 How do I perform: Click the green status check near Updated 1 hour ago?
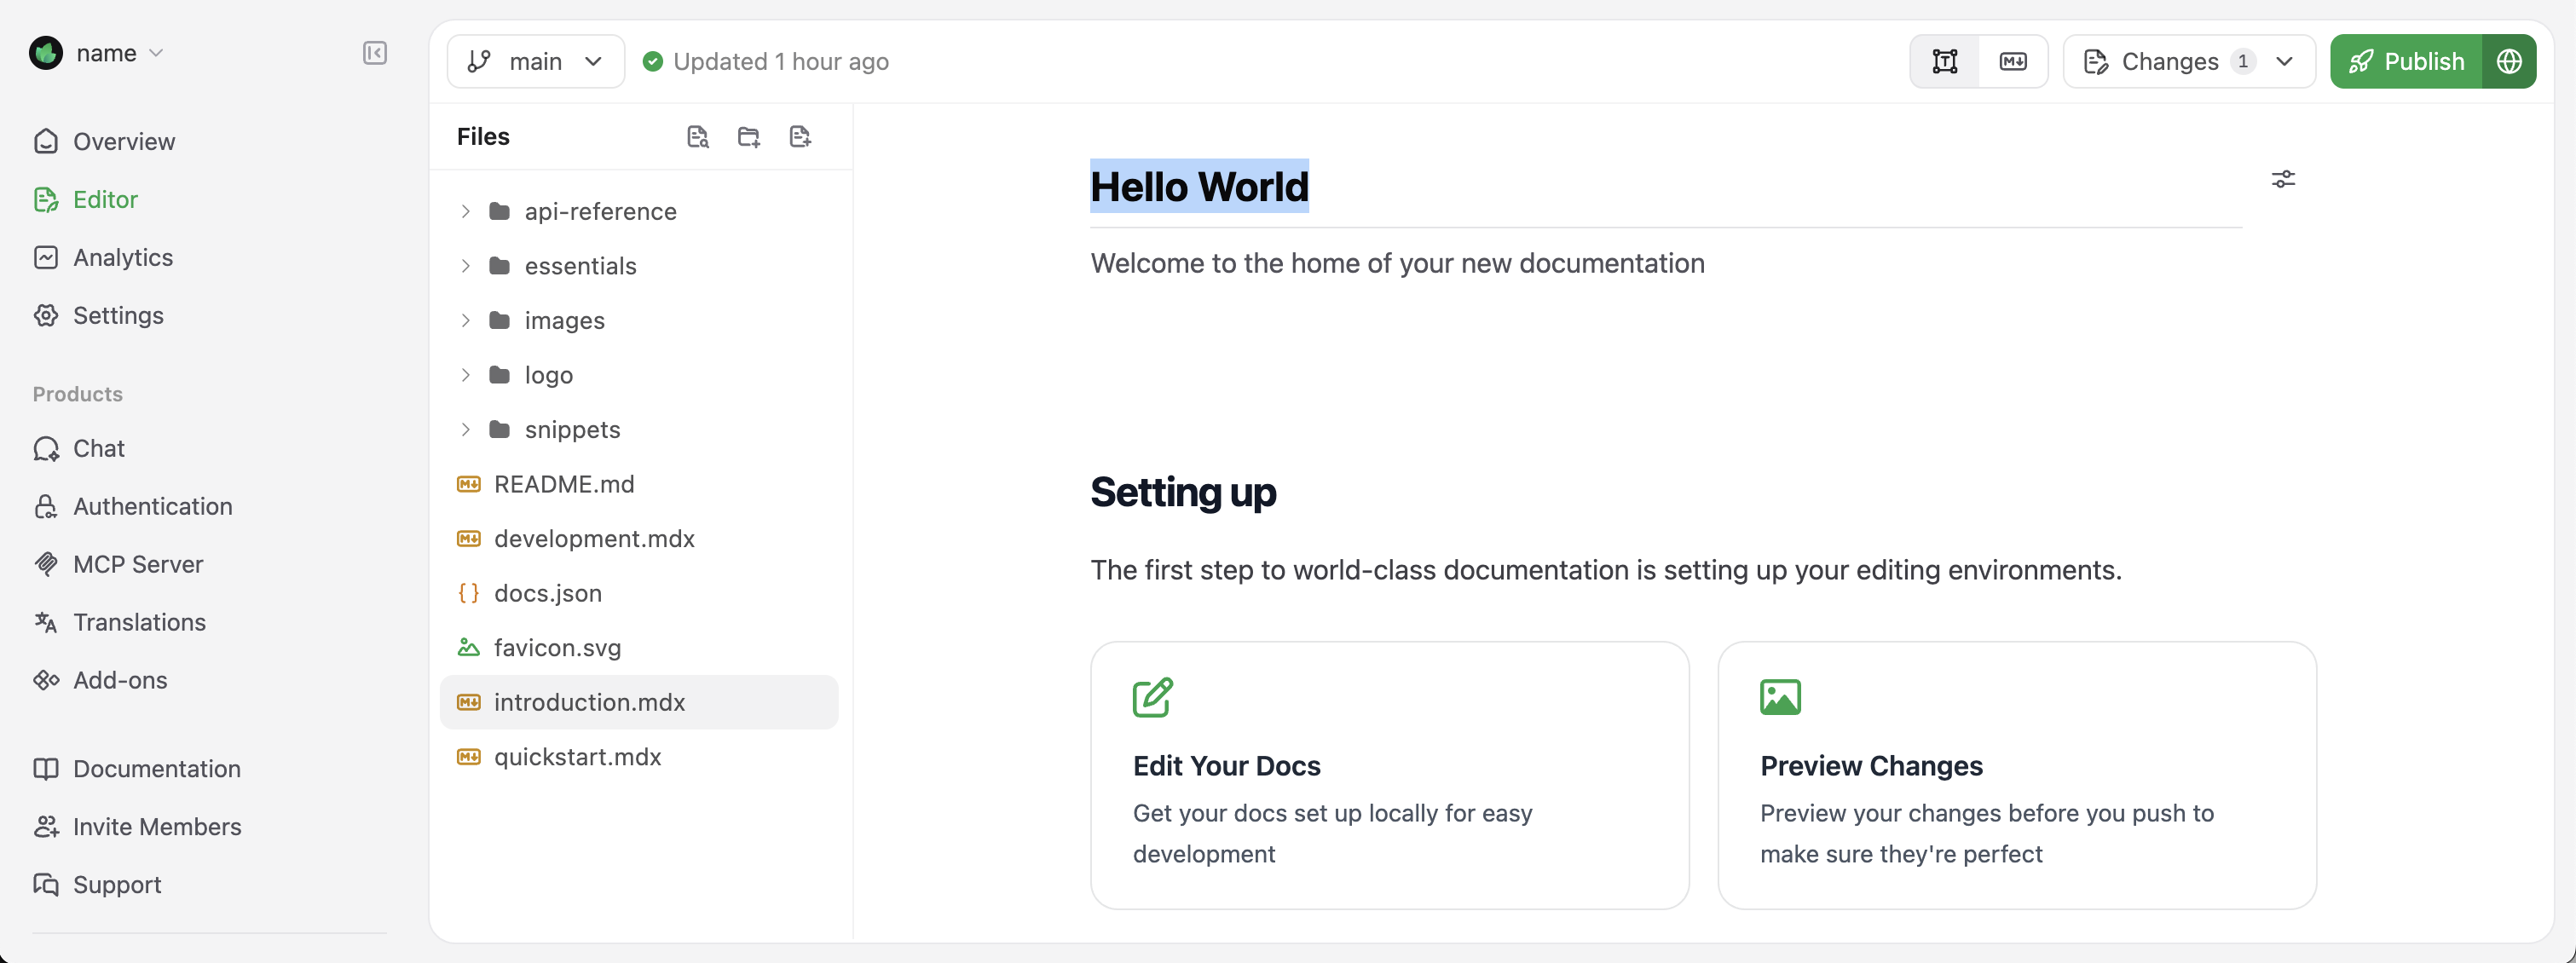(652, 61)
